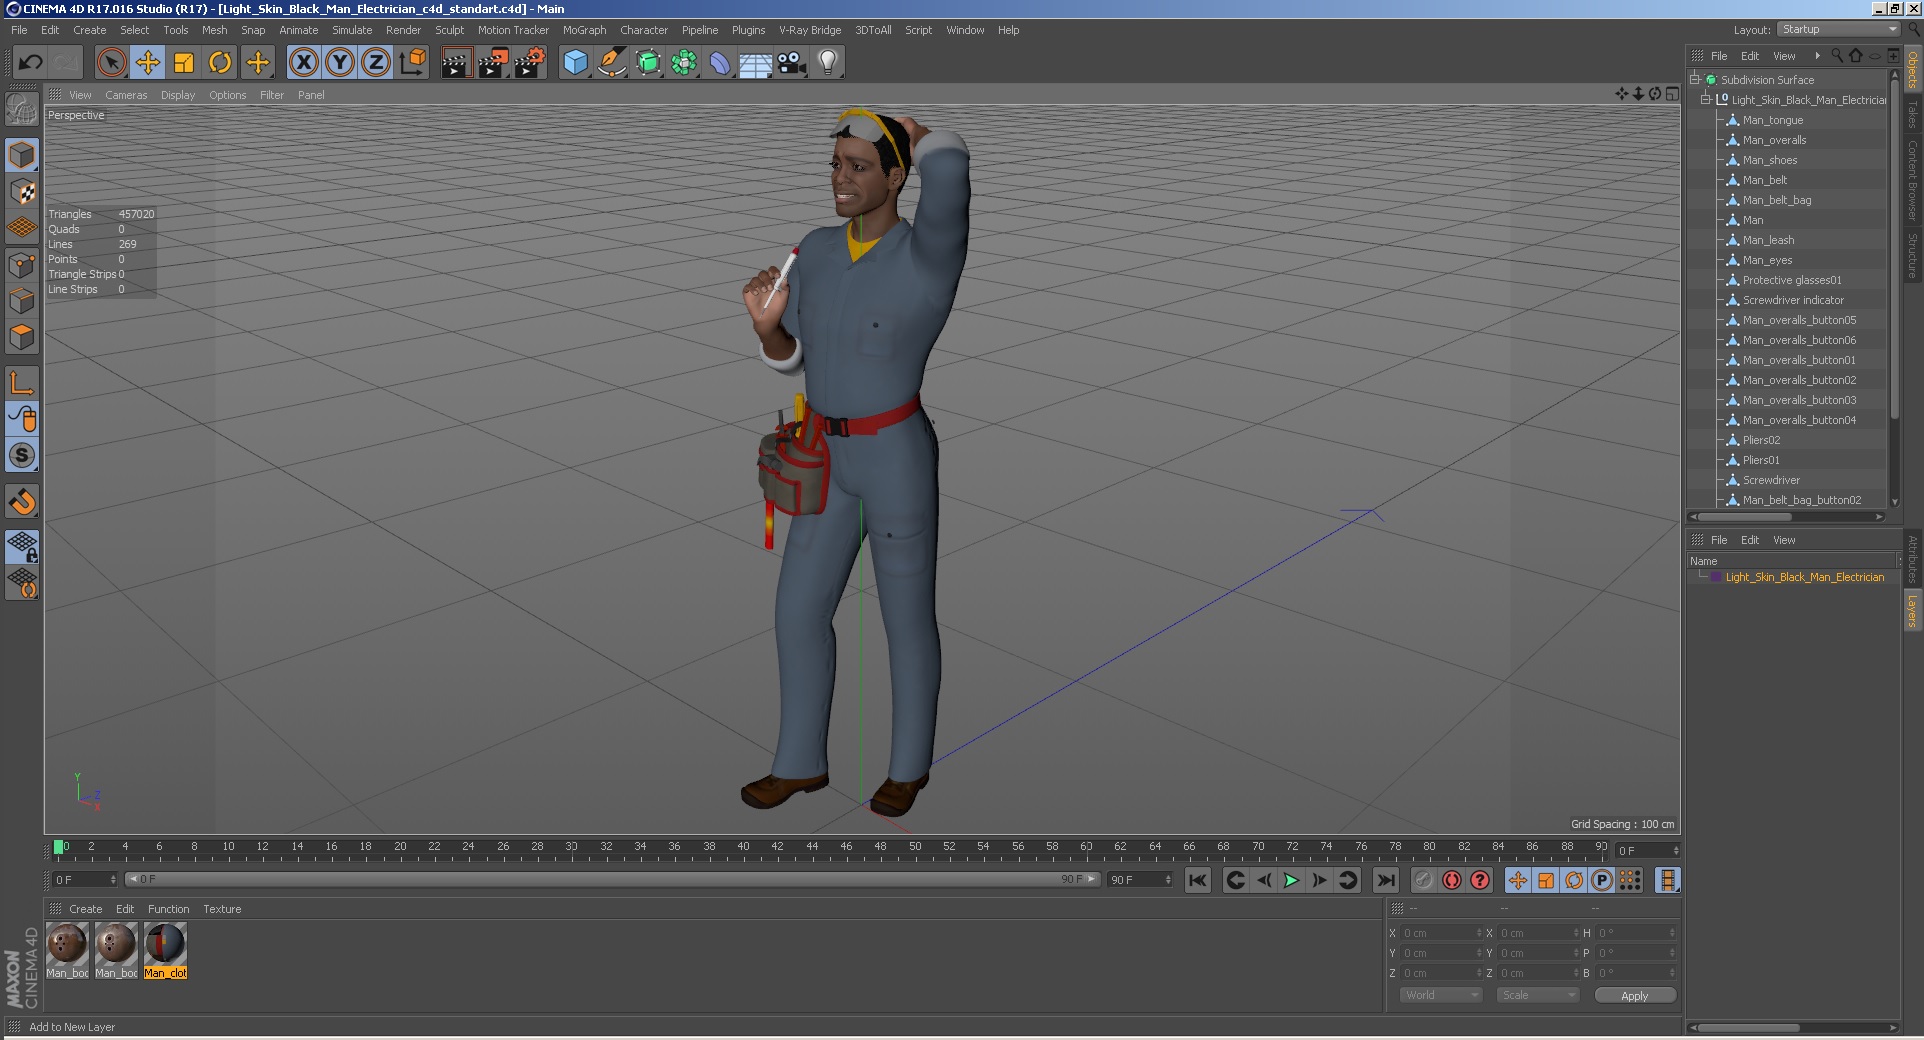1924x1040 pixels.
Task: Open viewport Display menu
Action: coord(178,95)
